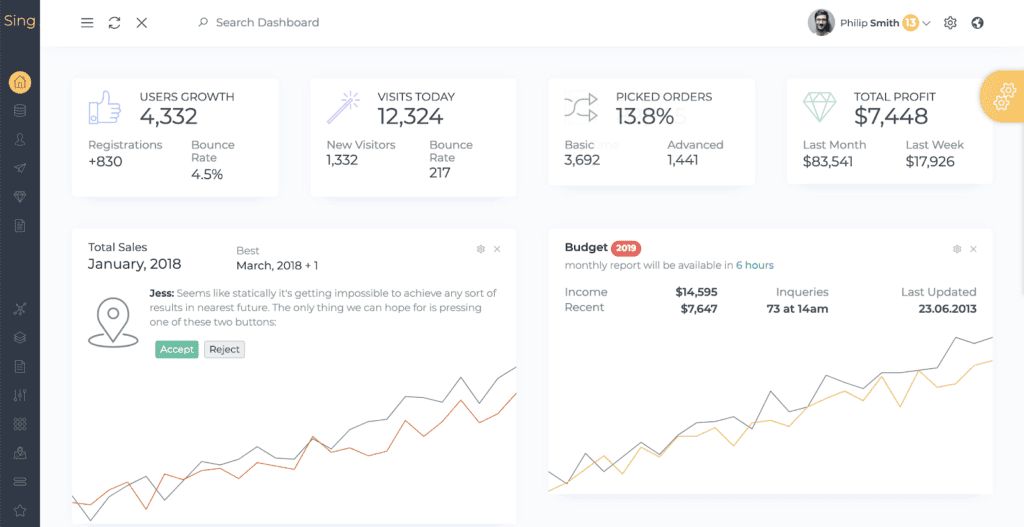Close the Budget widget
The height and width of the screenshot is (527, 1024).
pyautogui.click(x=974, y=249)
